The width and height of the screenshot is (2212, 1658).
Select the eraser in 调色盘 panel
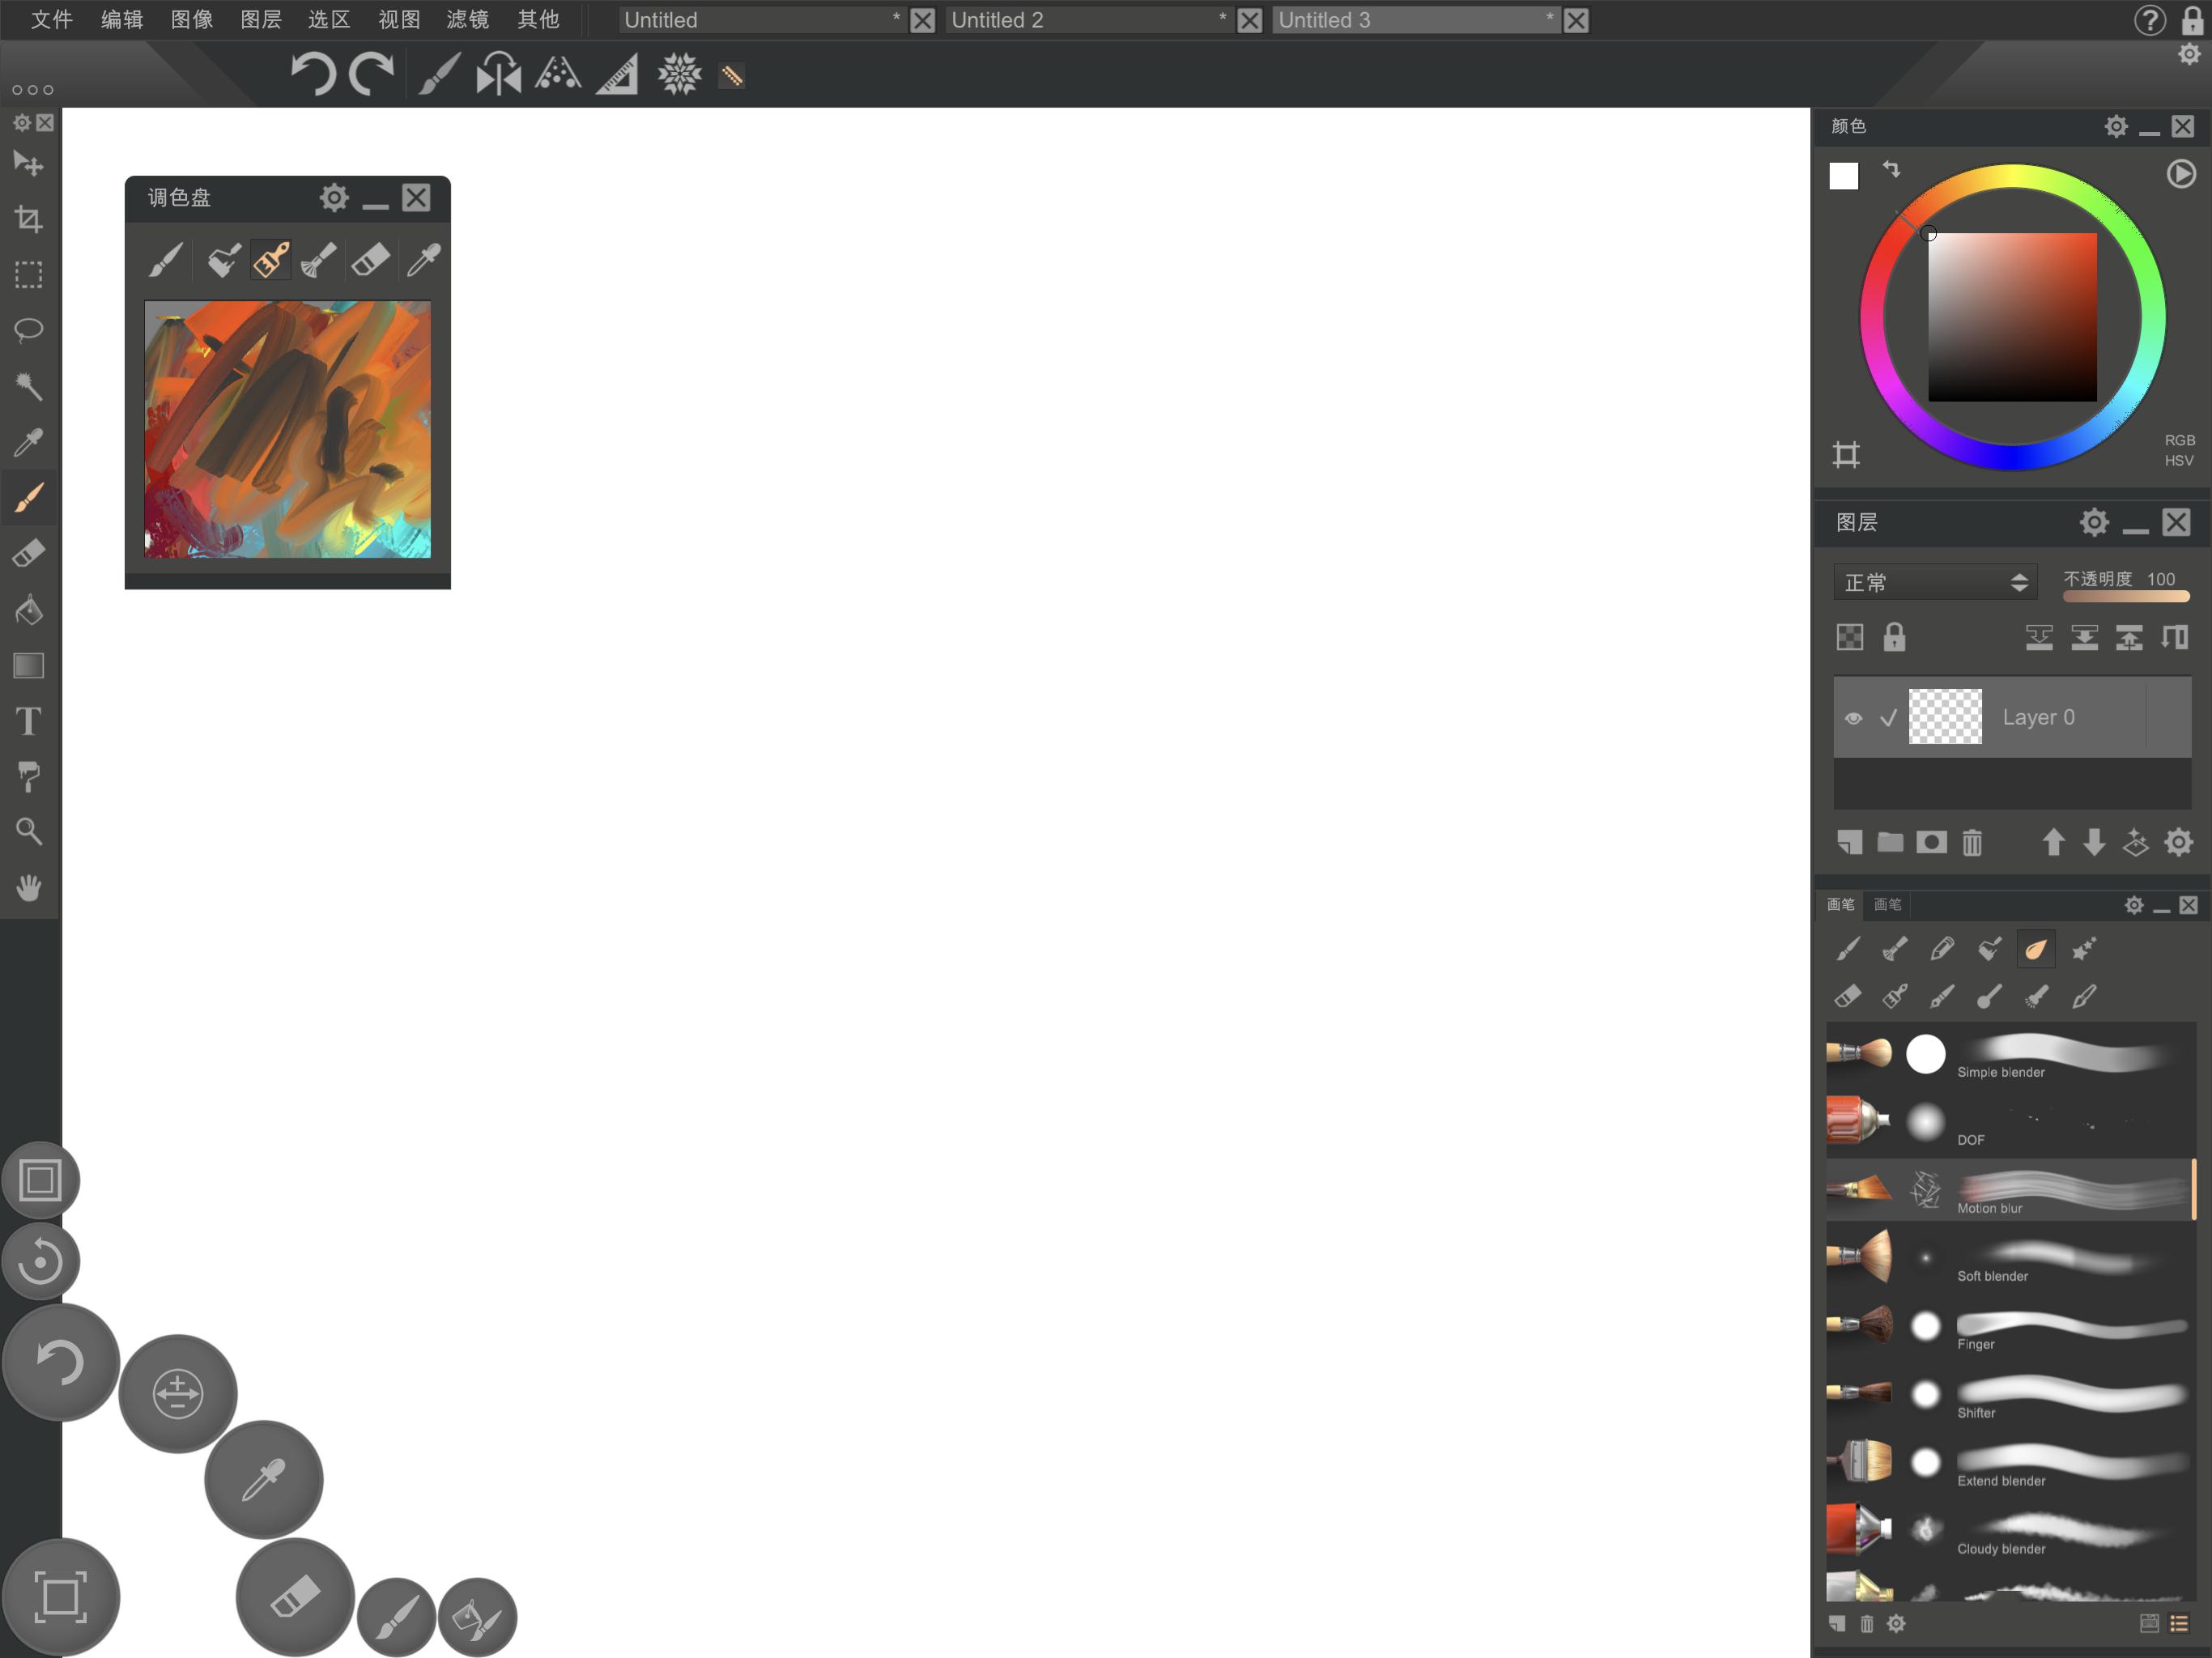click(x=371, y=260)
